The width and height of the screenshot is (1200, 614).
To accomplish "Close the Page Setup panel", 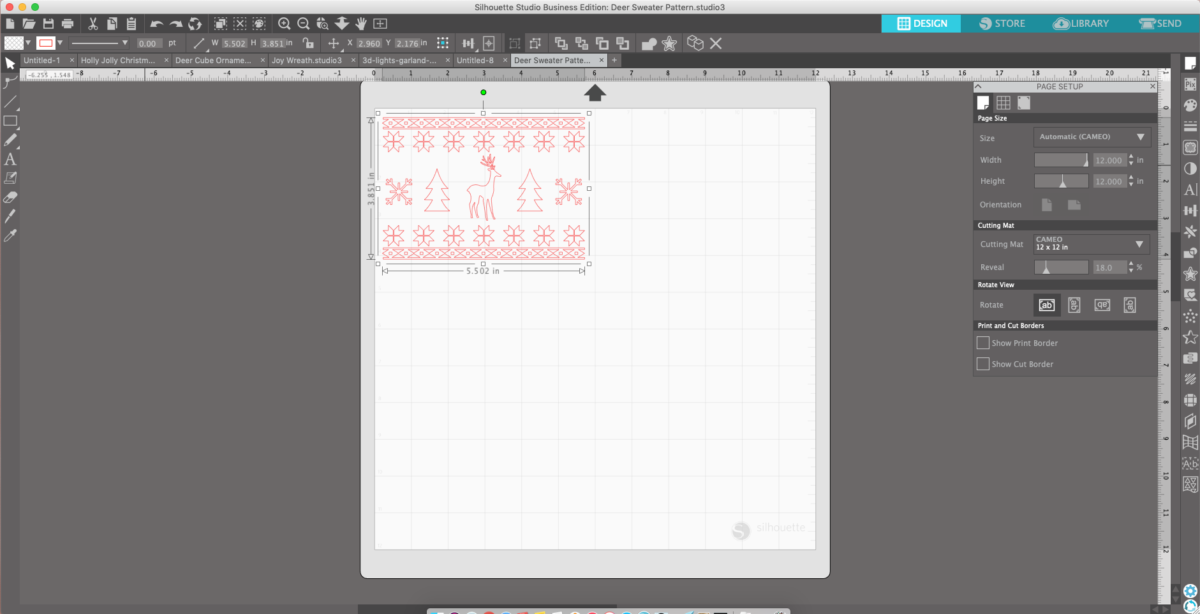I will coord(1152,87).
